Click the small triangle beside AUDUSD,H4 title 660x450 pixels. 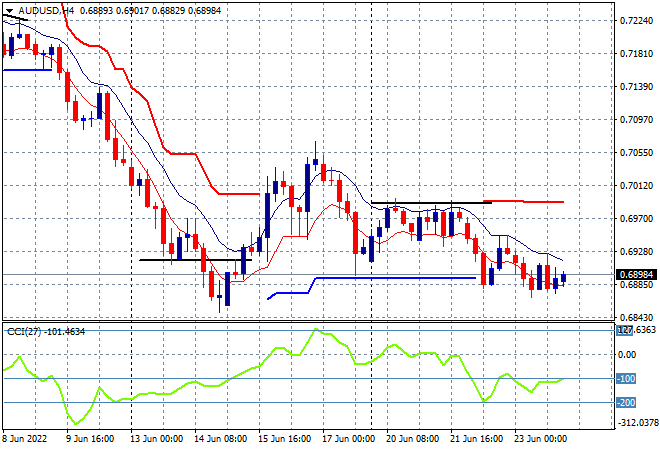click(9, 11)
